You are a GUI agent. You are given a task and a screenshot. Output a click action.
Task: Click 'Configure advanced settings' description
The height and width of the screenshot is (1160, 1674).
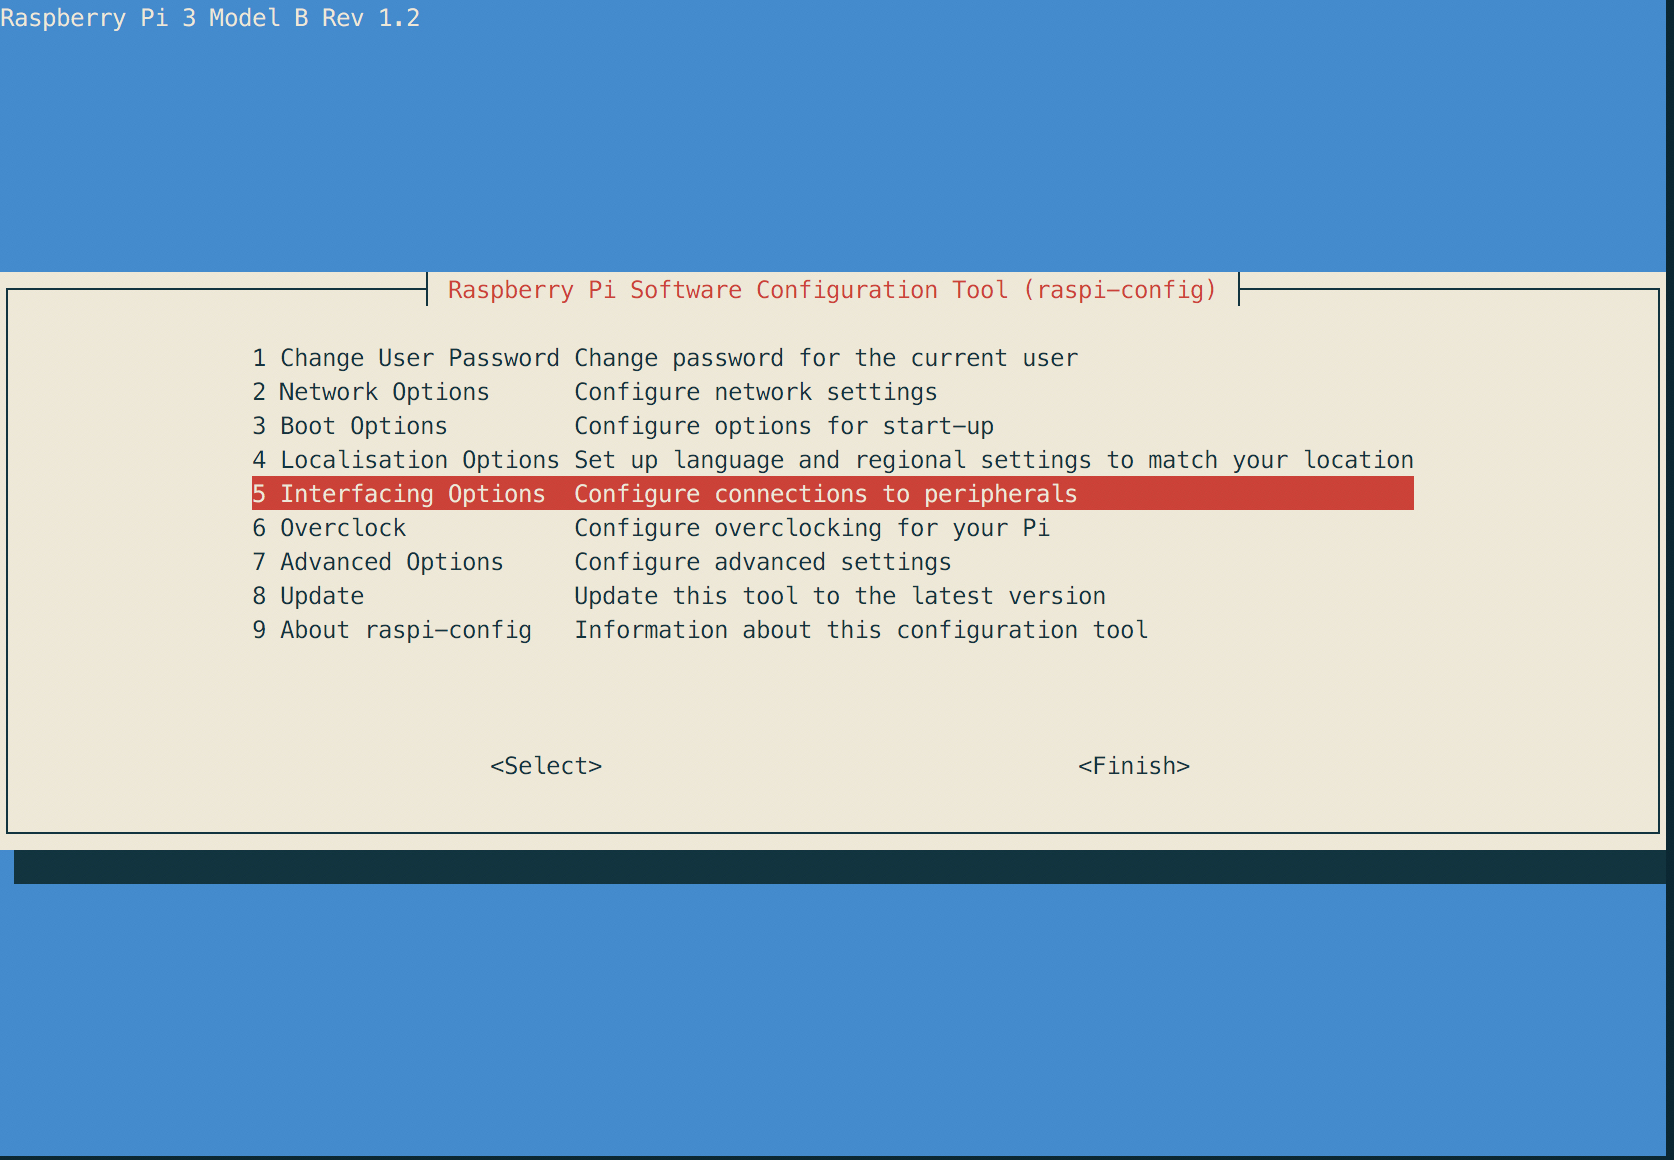pos(763,562)
